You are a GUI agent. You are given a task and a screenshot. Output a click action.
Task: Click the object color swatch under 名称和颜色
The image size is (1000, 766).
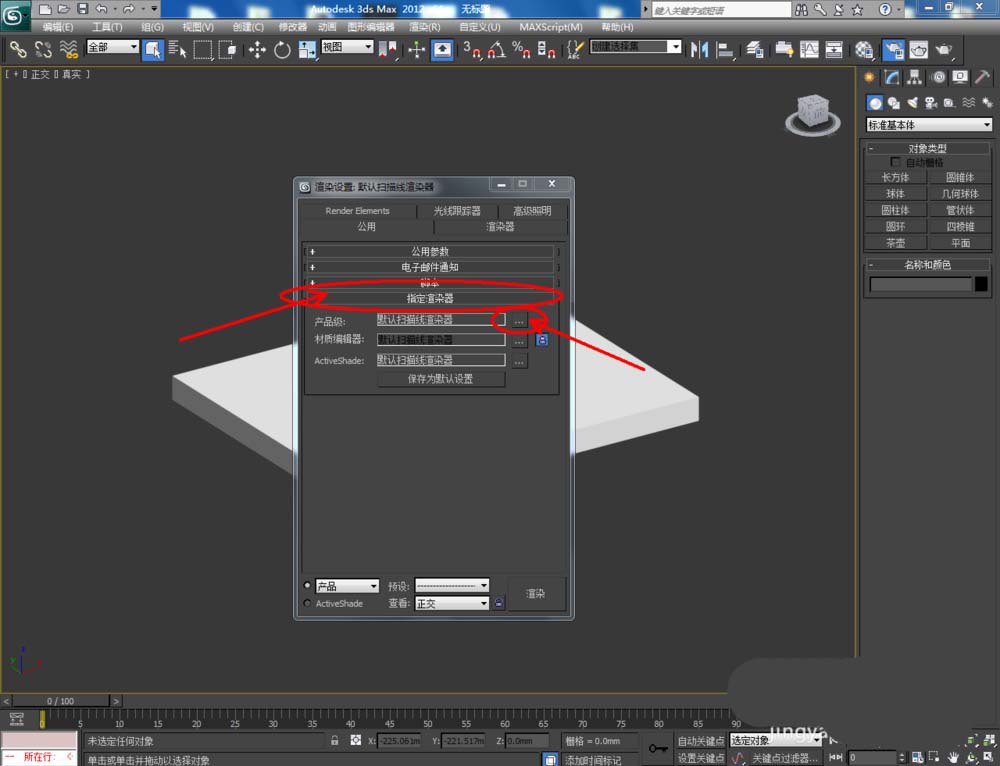[980, 285]
